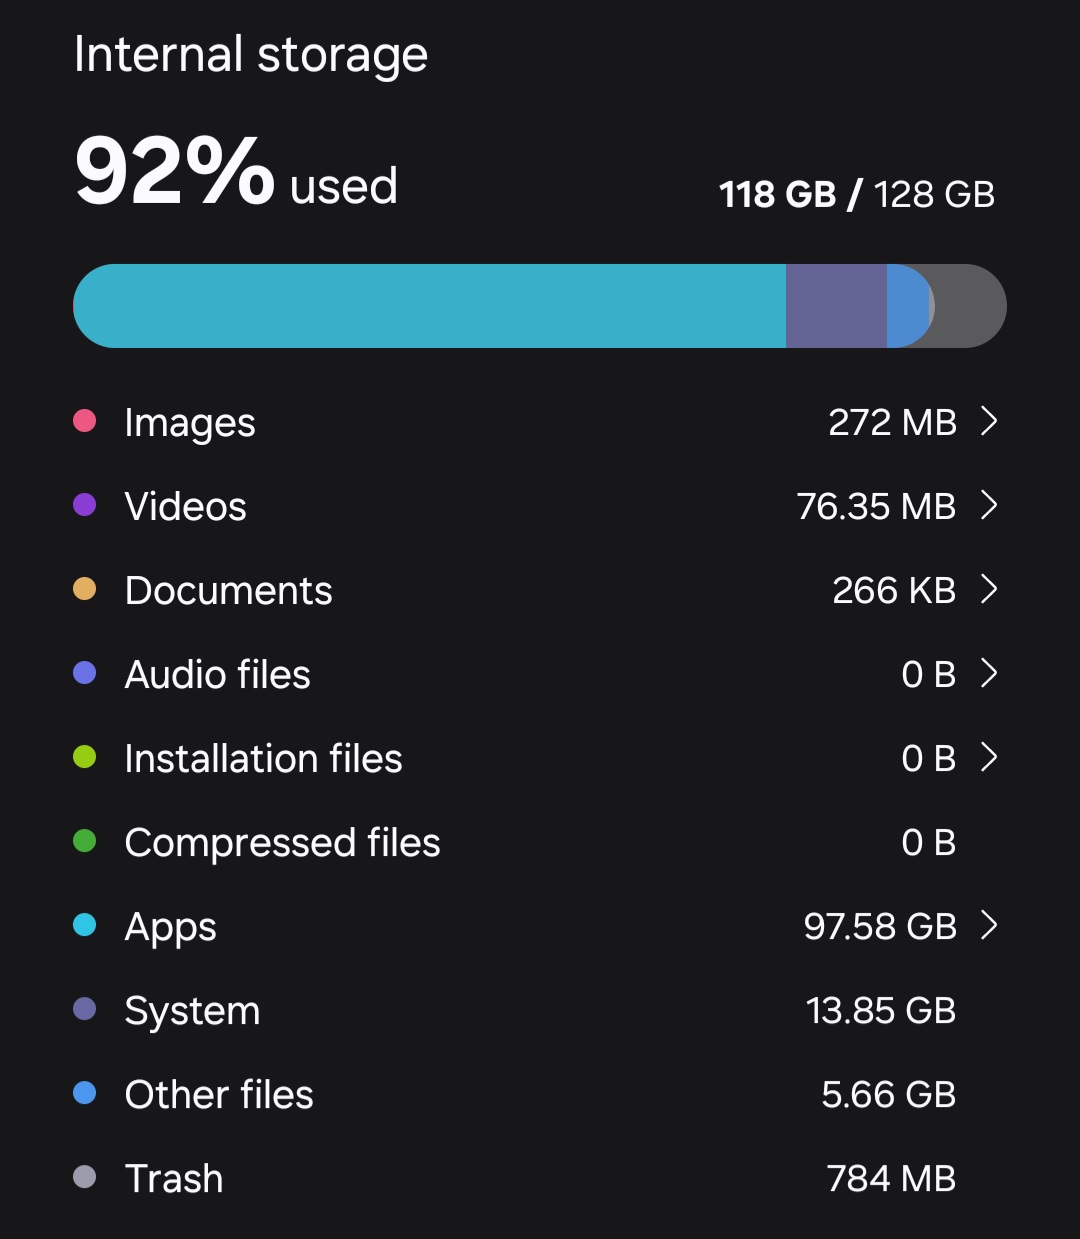Open the Installation files category
Image resolution: width=1080 pixels, height=1239 pixels.
pyautogui.click(x=263, y=758)
